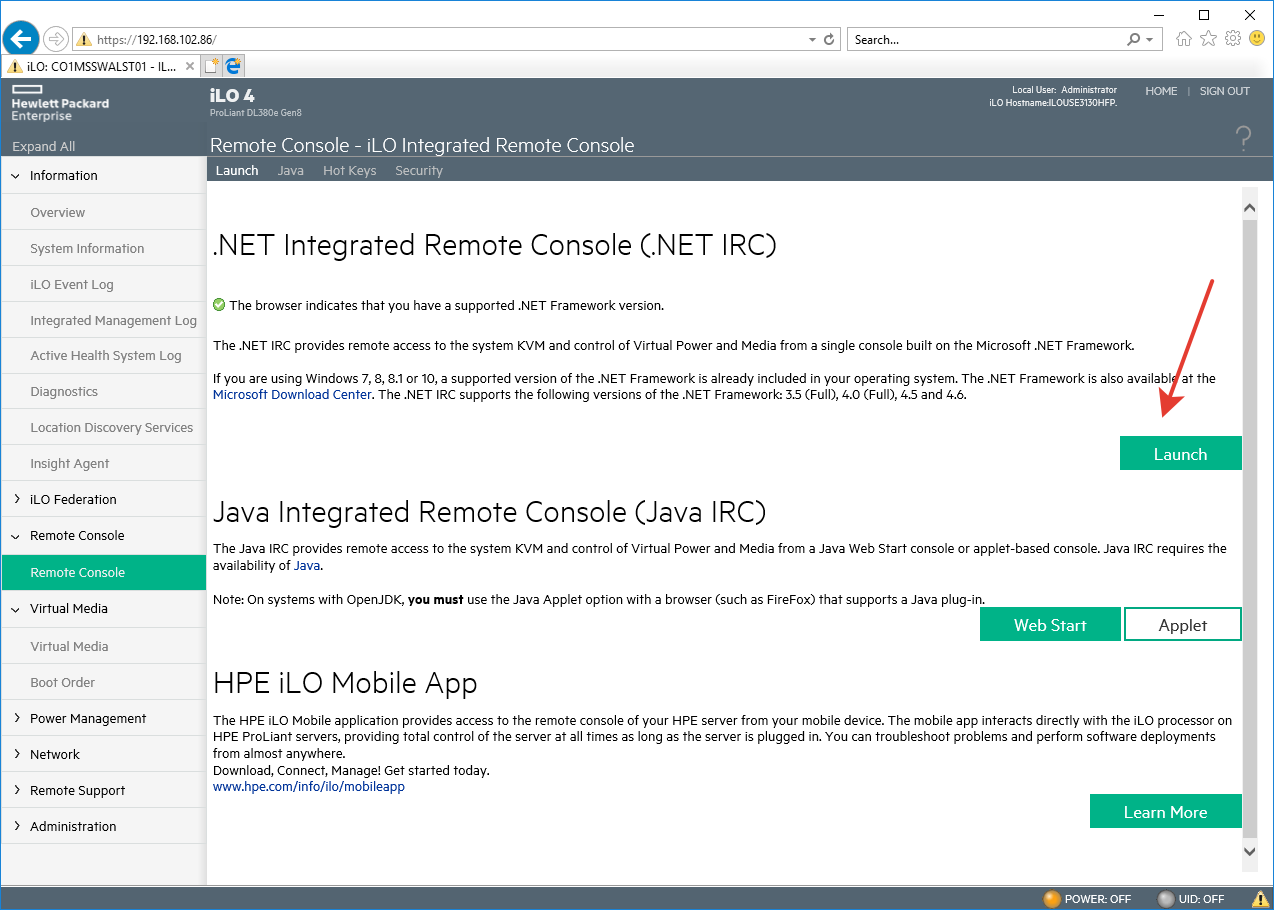Click the help question mark icon
Image resolution: width=1274 pixels, height=910 pixels.
[x=1243, y=138]
